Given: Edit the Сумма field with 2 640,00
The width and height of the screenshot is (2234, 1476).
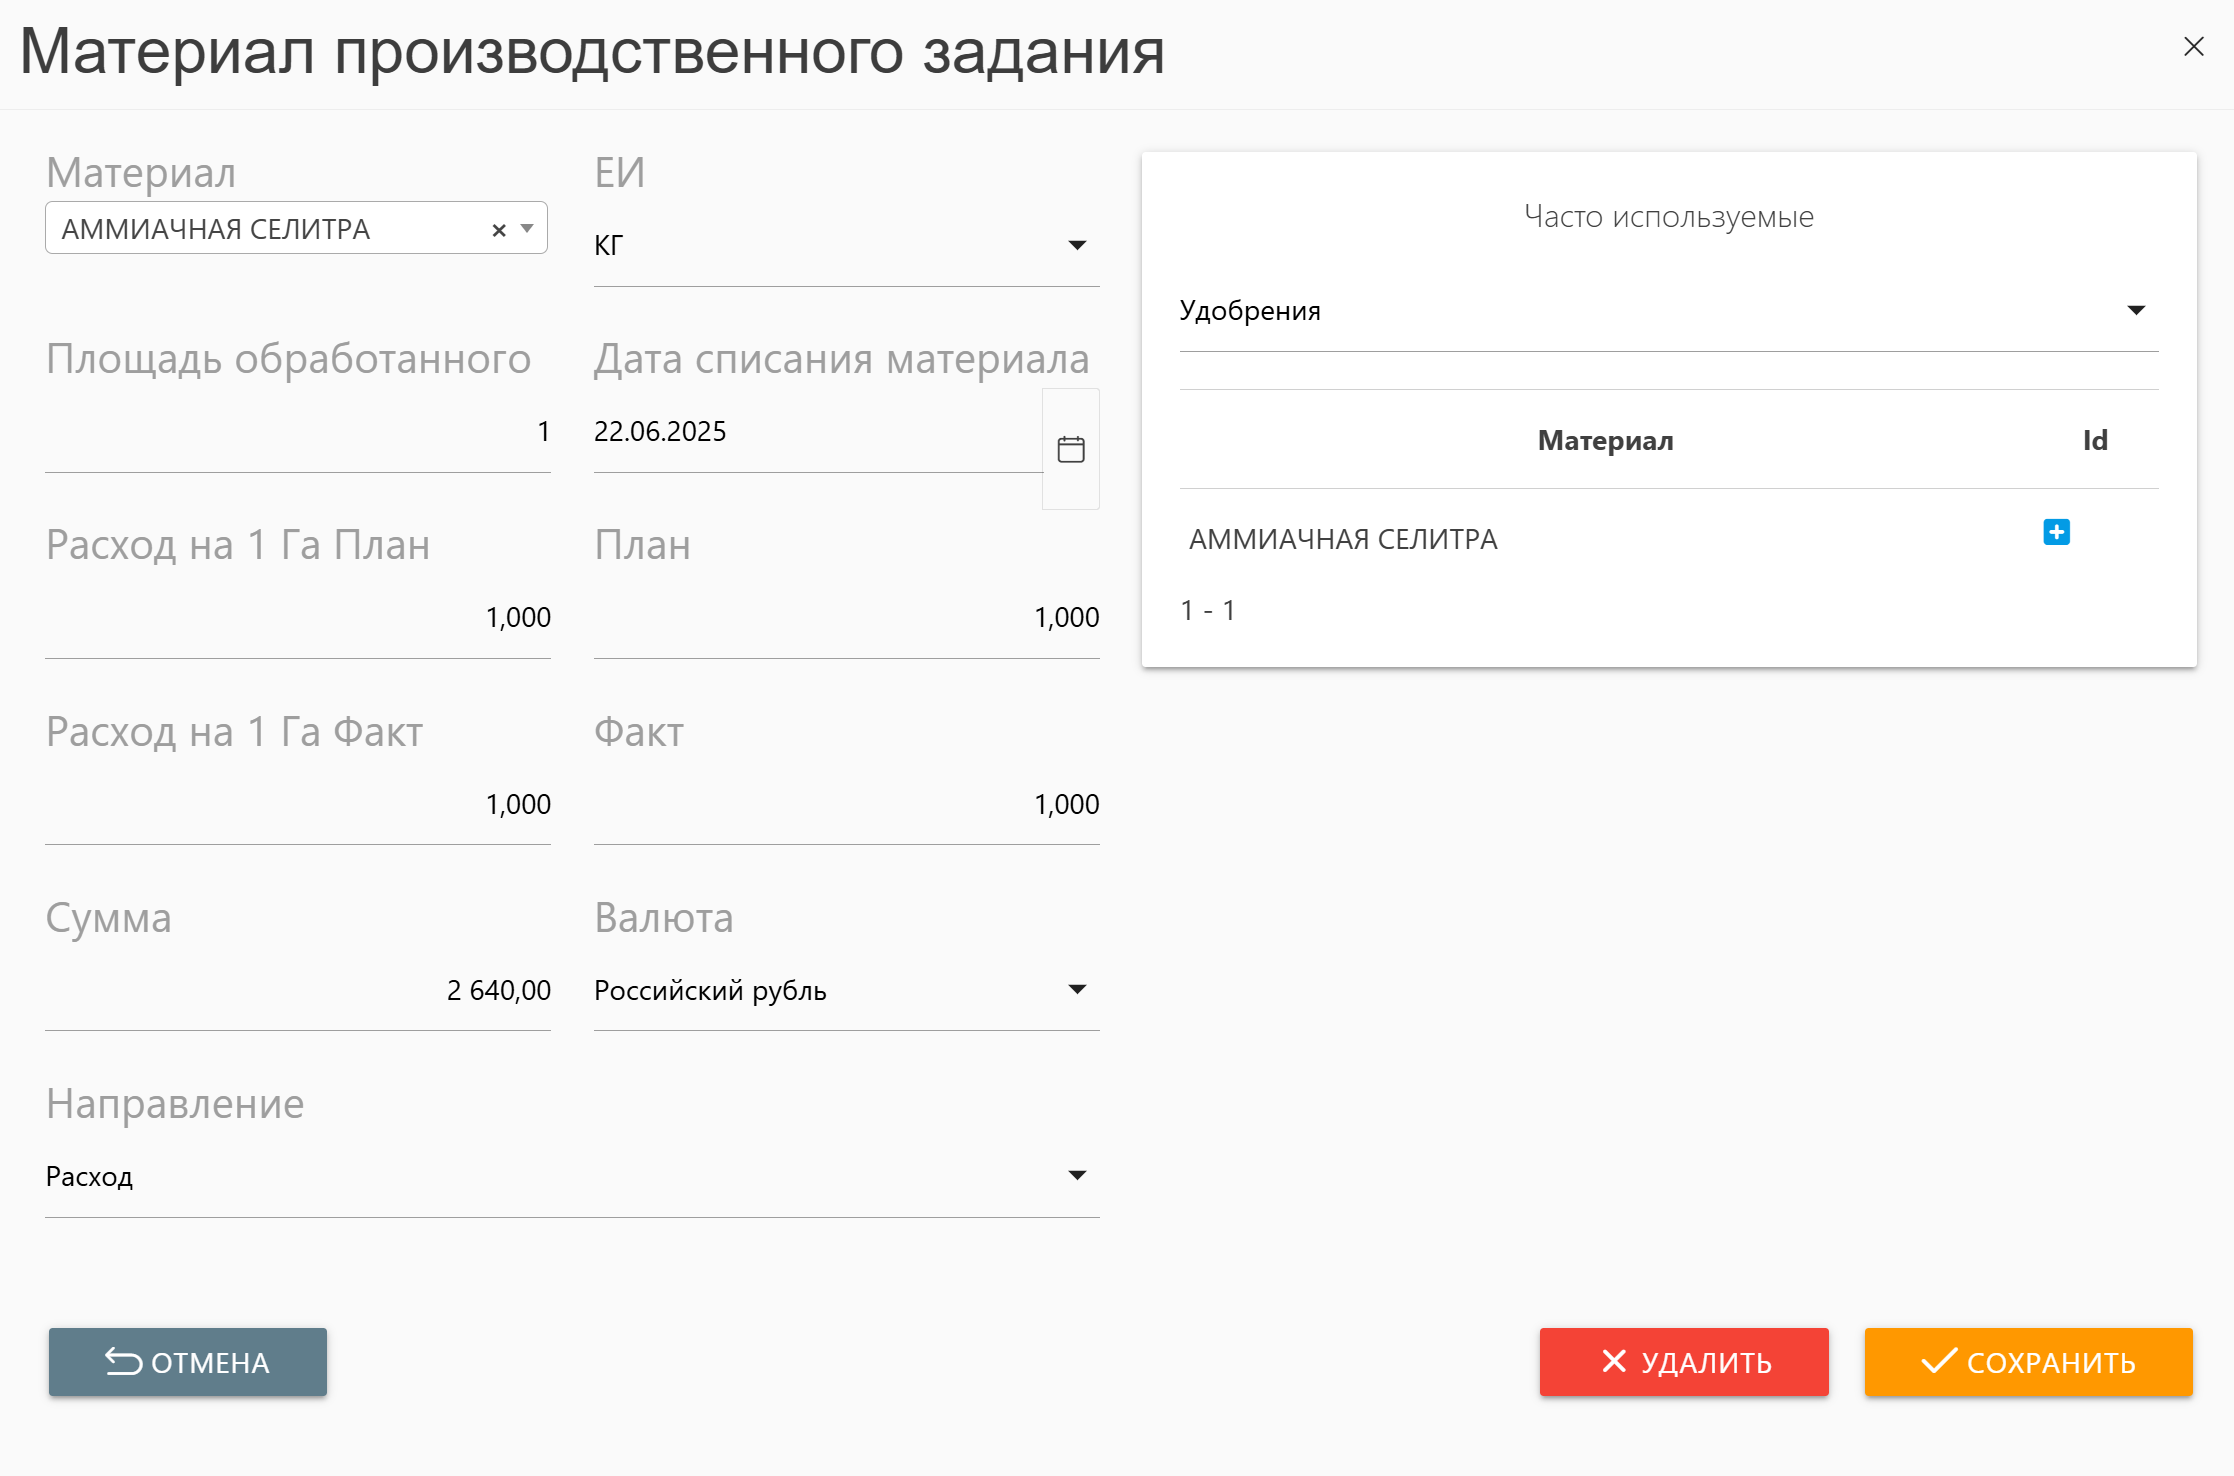Looking at the screenshot, I should 297,990.
